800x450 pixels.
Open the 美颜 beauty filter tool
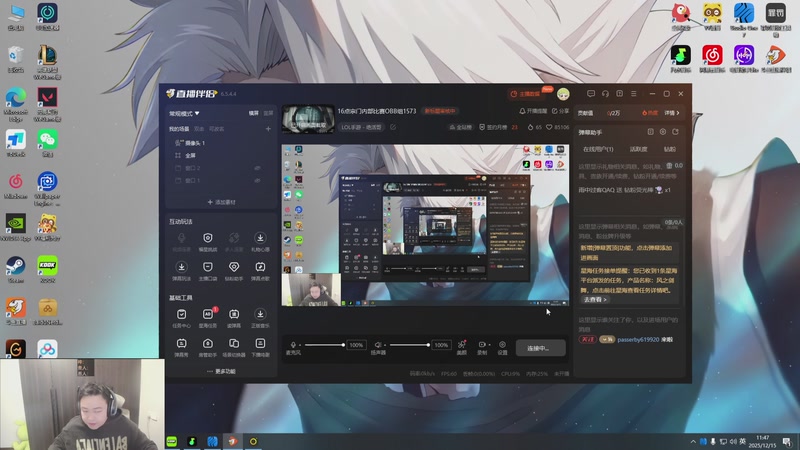[x=462, y=347]
